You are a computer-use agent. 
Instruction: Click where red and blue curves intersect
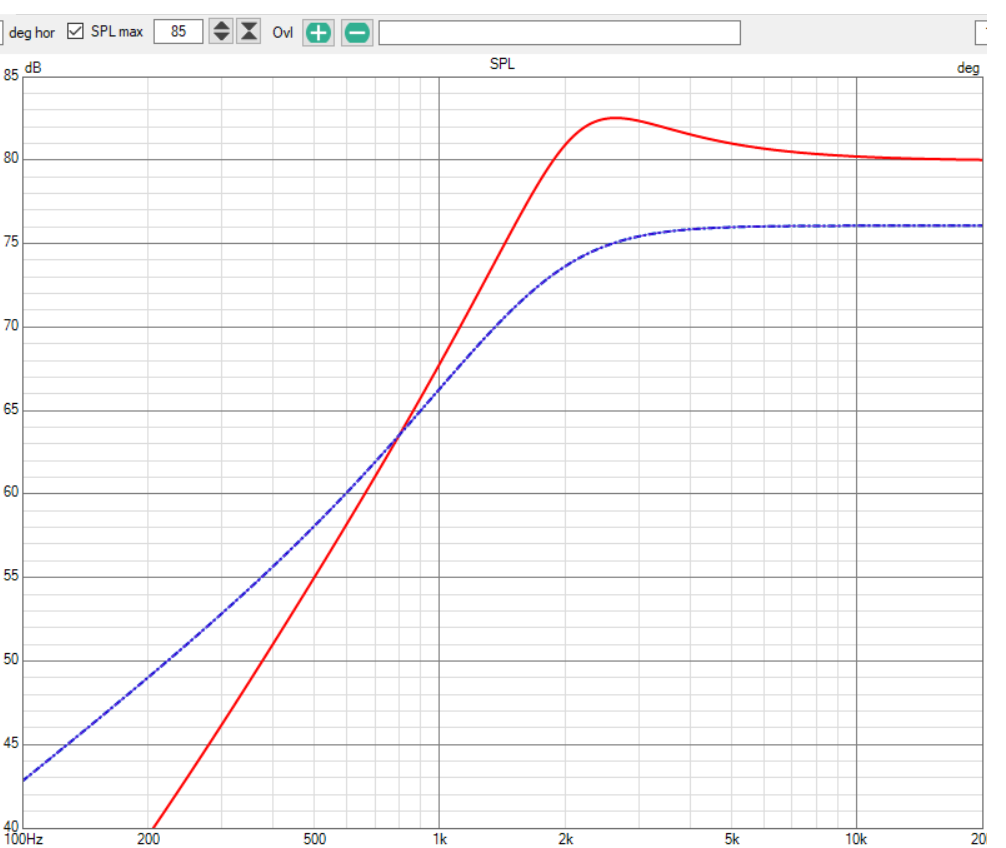pos(398,437)
